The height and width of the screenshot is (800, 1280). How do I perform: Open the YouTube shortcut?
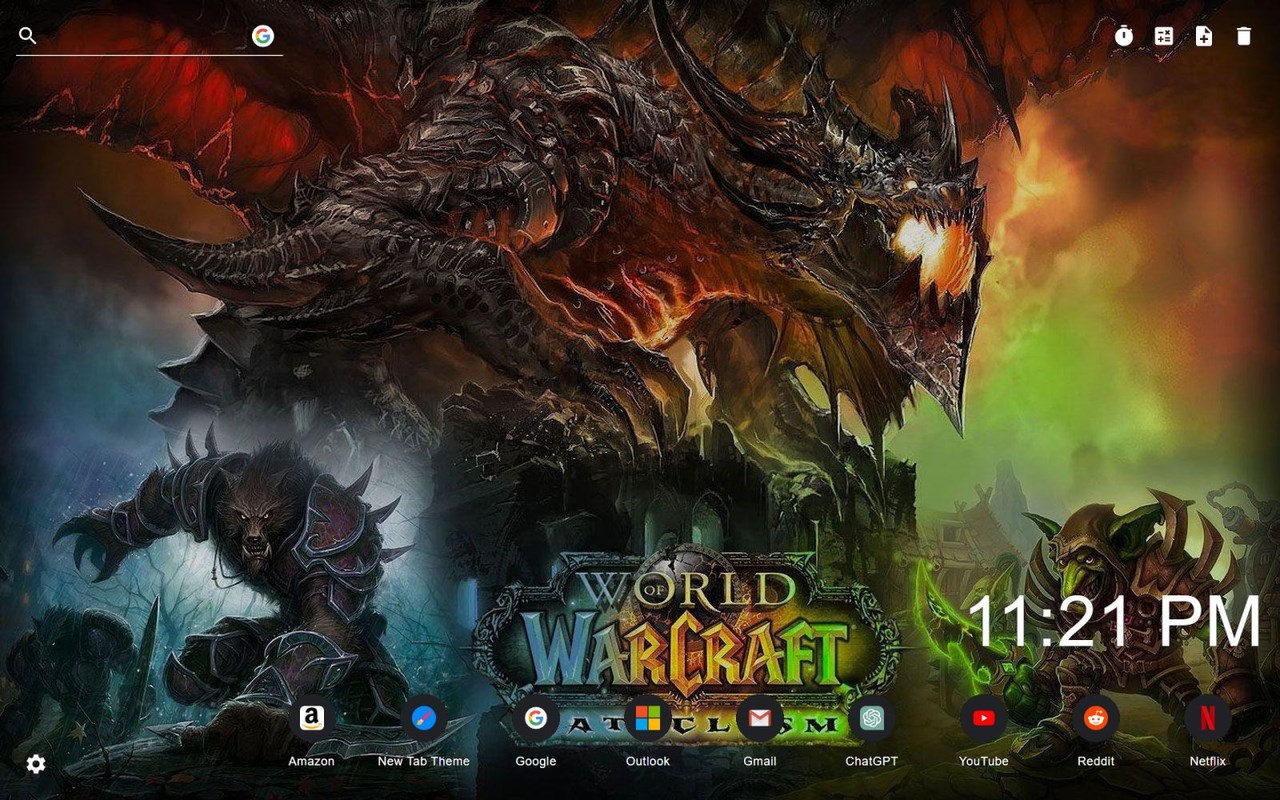pos(984,717)
